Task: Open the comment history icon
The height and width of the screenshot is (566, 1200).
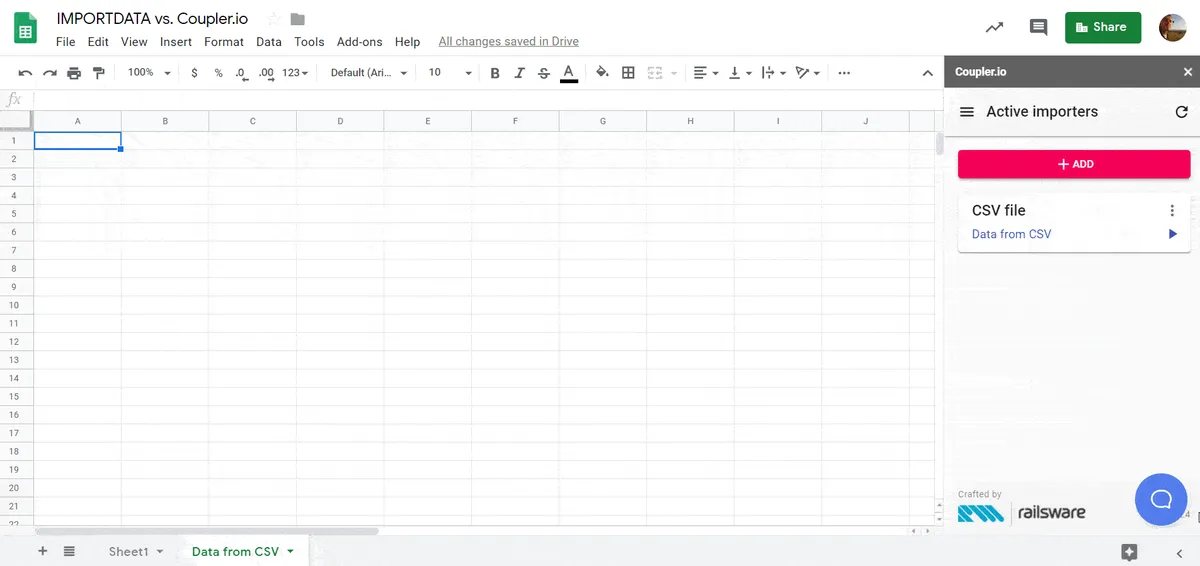Action: click(x=1038, y=28)
